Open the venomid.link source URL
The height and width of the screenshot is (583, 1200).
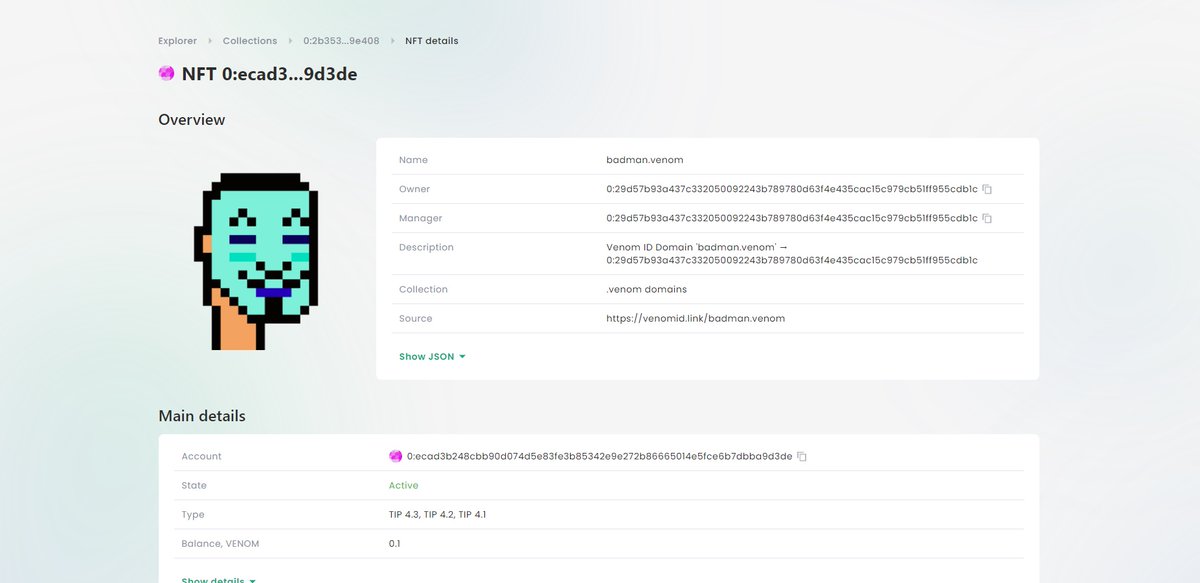pyautogui.click(x=695, y=318)
